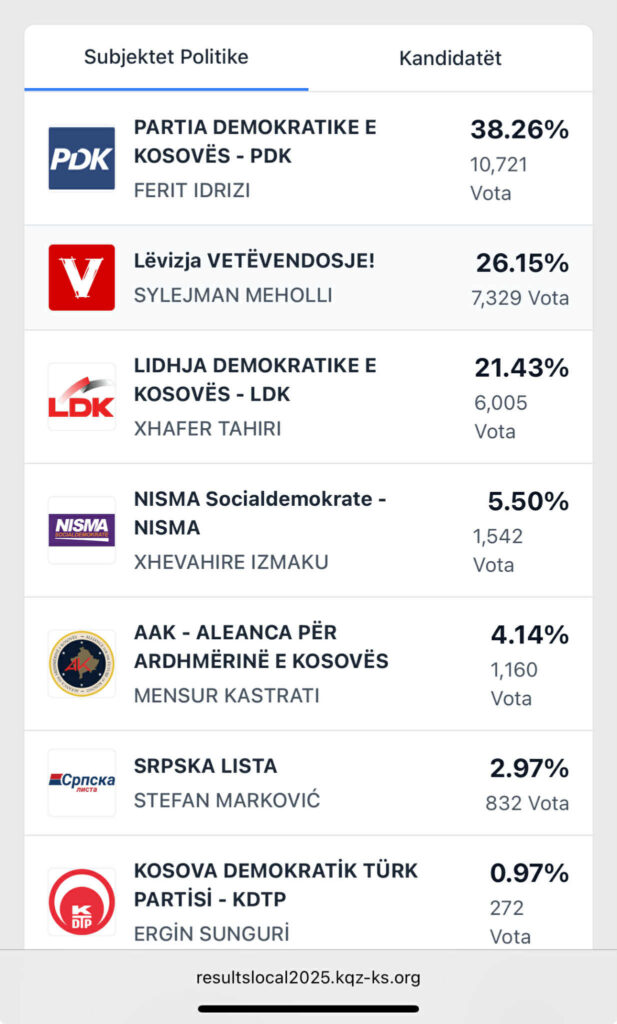The width and height of the screenshot is (617, 1024).
Task: Open Lëvizja Vetëvendosje! party name
Action: click(x=254, y=261)
